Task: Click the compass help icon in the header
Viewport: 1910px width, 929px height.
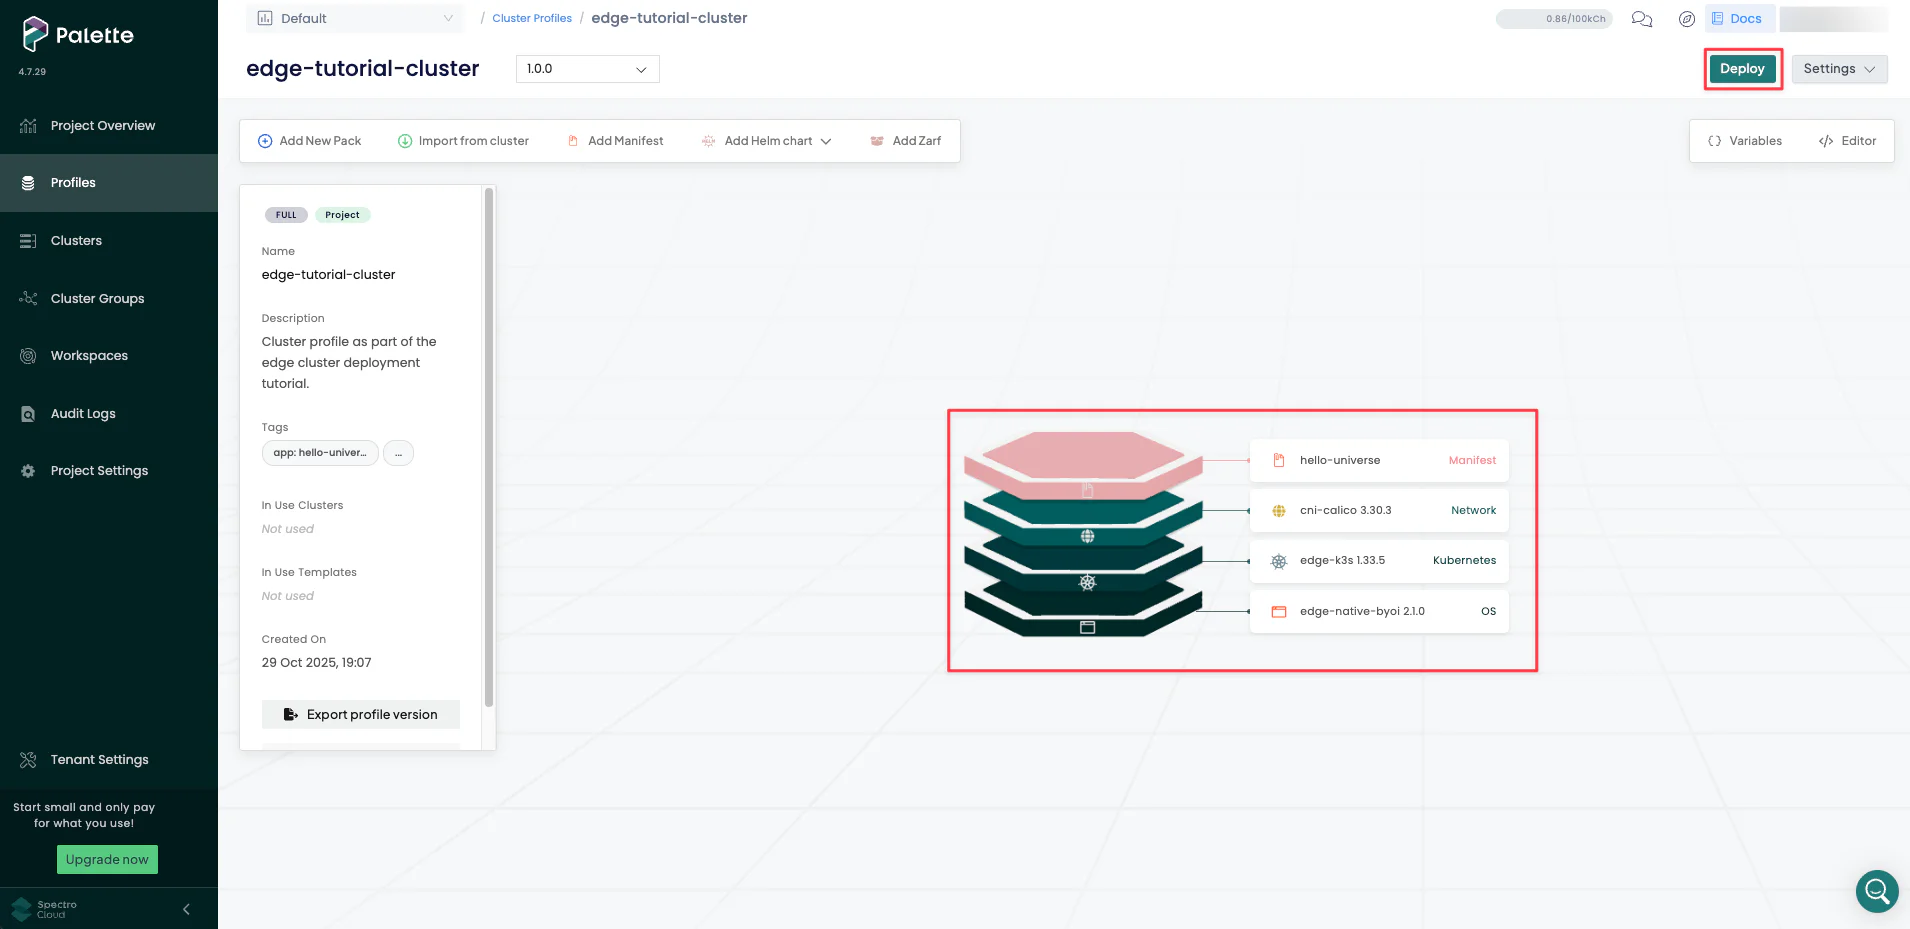Action: tap(1686, 19)
